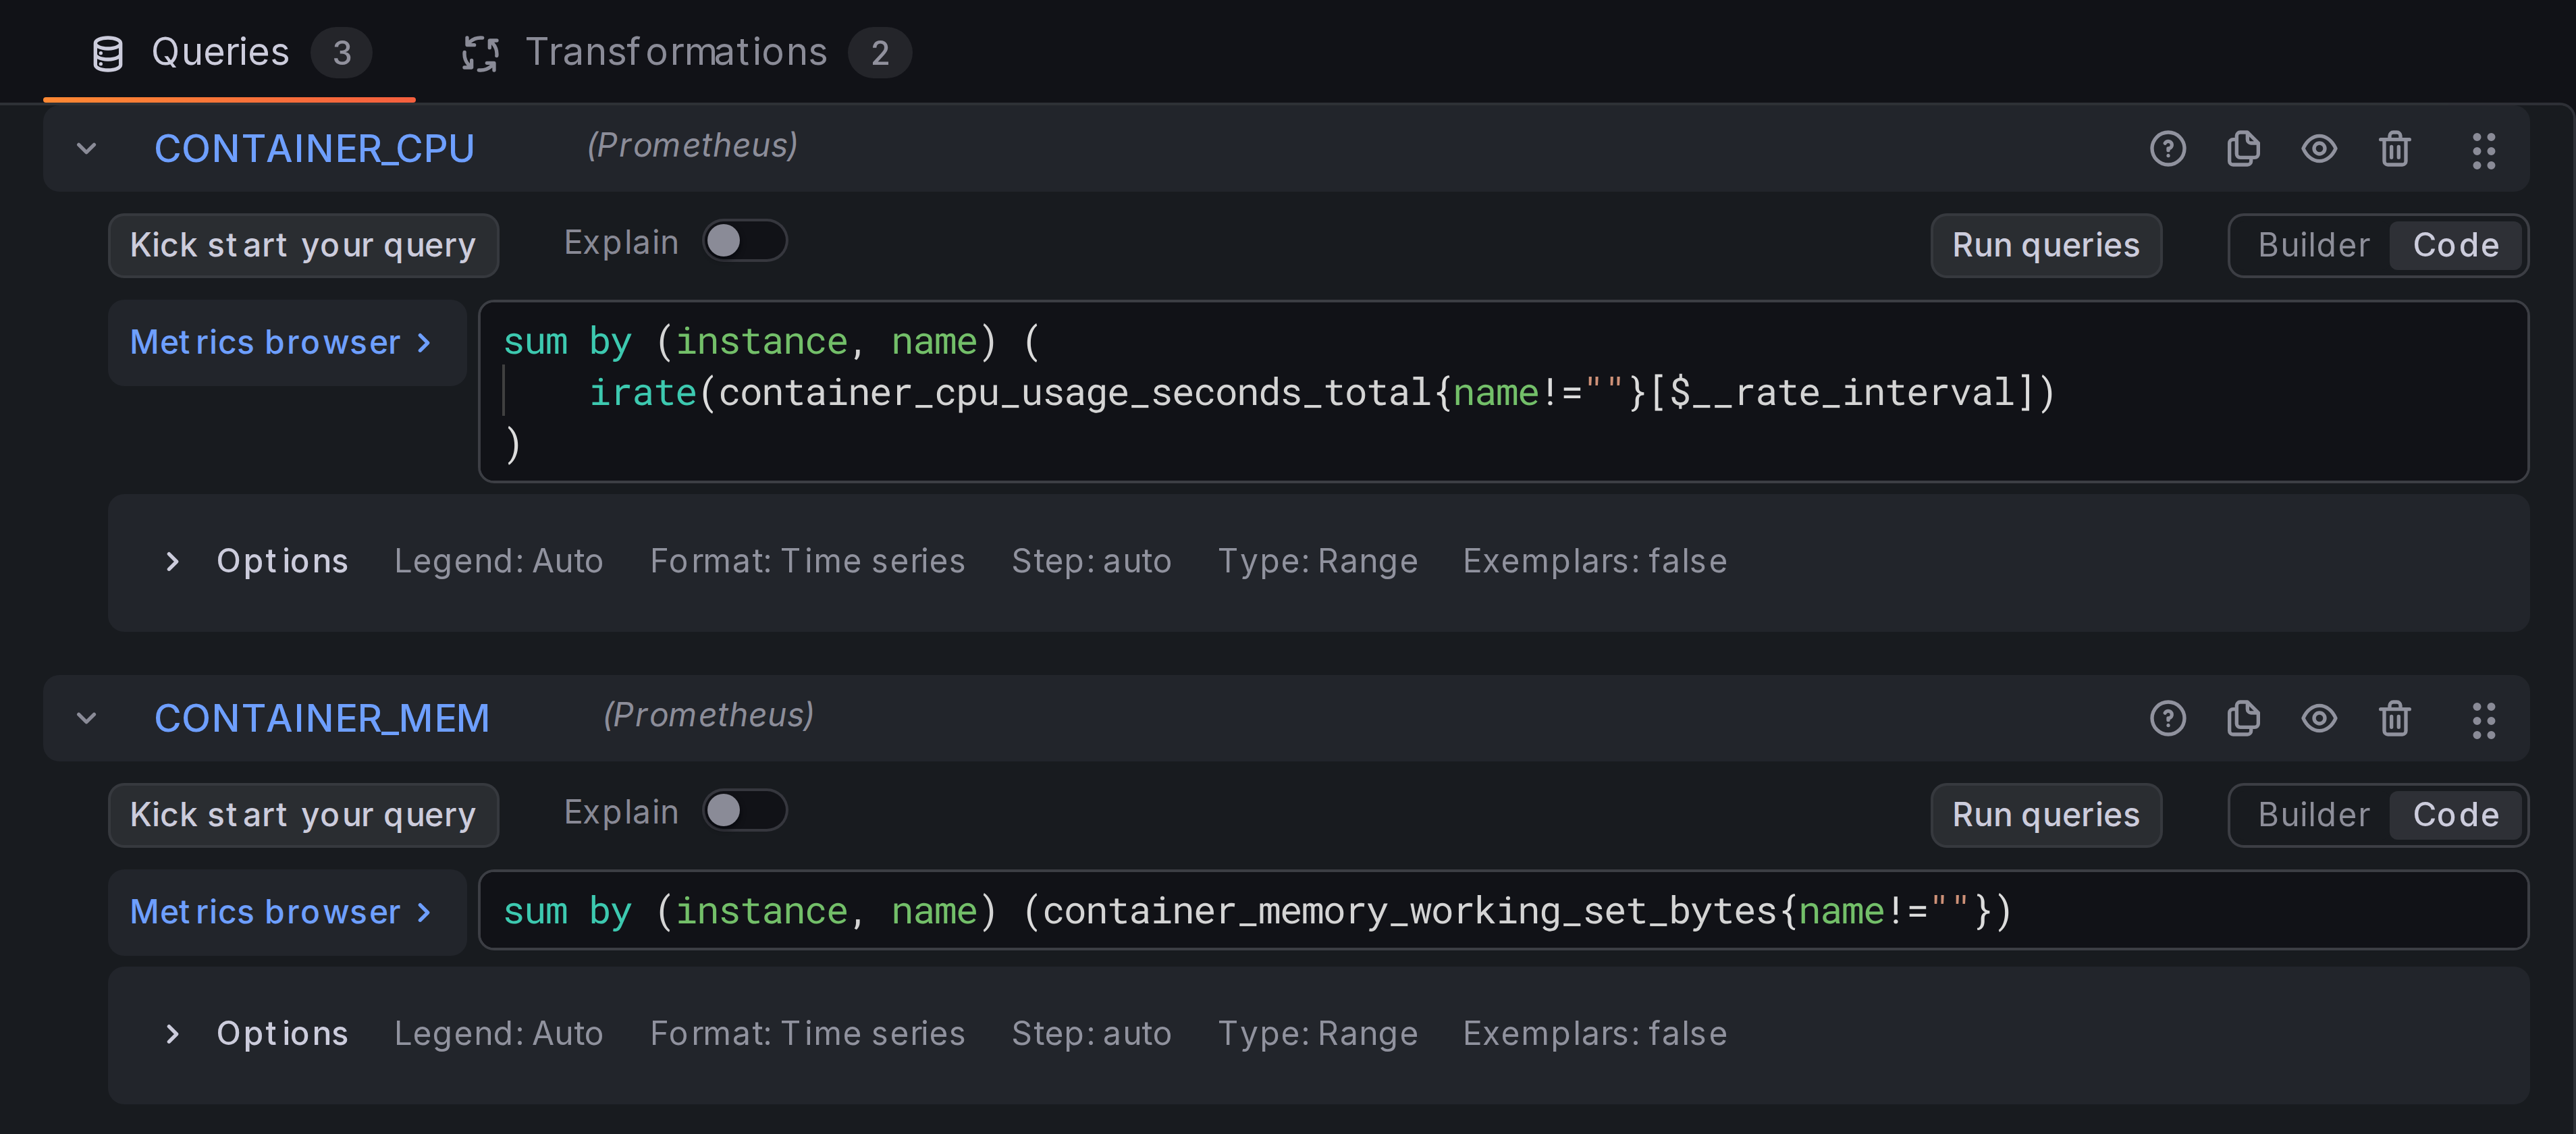Click the Queries database icon
This screenshot has width=2576, height=1134.
[x=108, y=53]
